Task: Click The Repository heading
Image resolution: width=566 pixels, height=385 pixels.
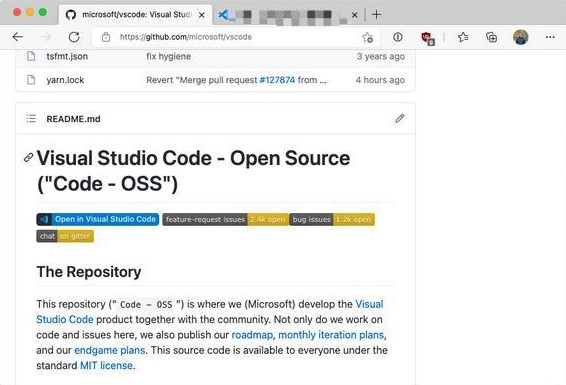Action: [89, 272]
